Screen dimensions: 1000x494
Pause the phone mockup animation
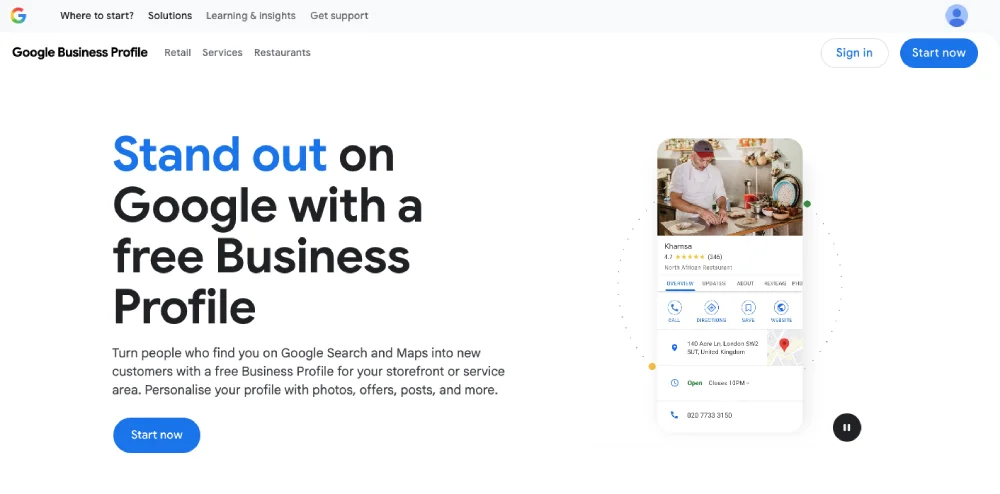(846, 427)
